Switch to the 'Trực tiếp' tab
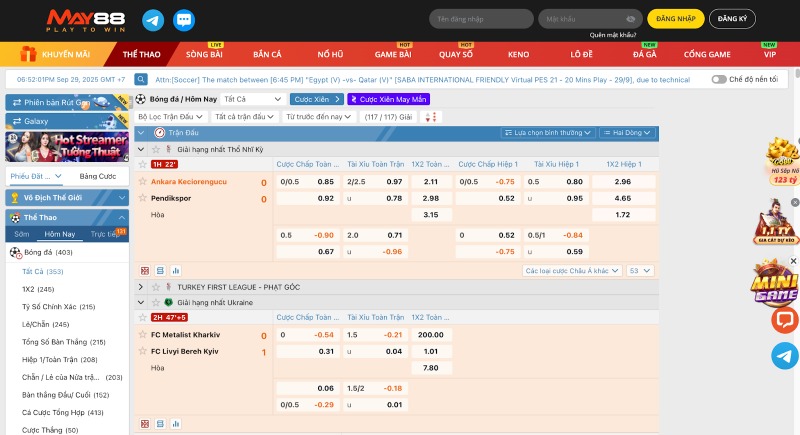 105,234
